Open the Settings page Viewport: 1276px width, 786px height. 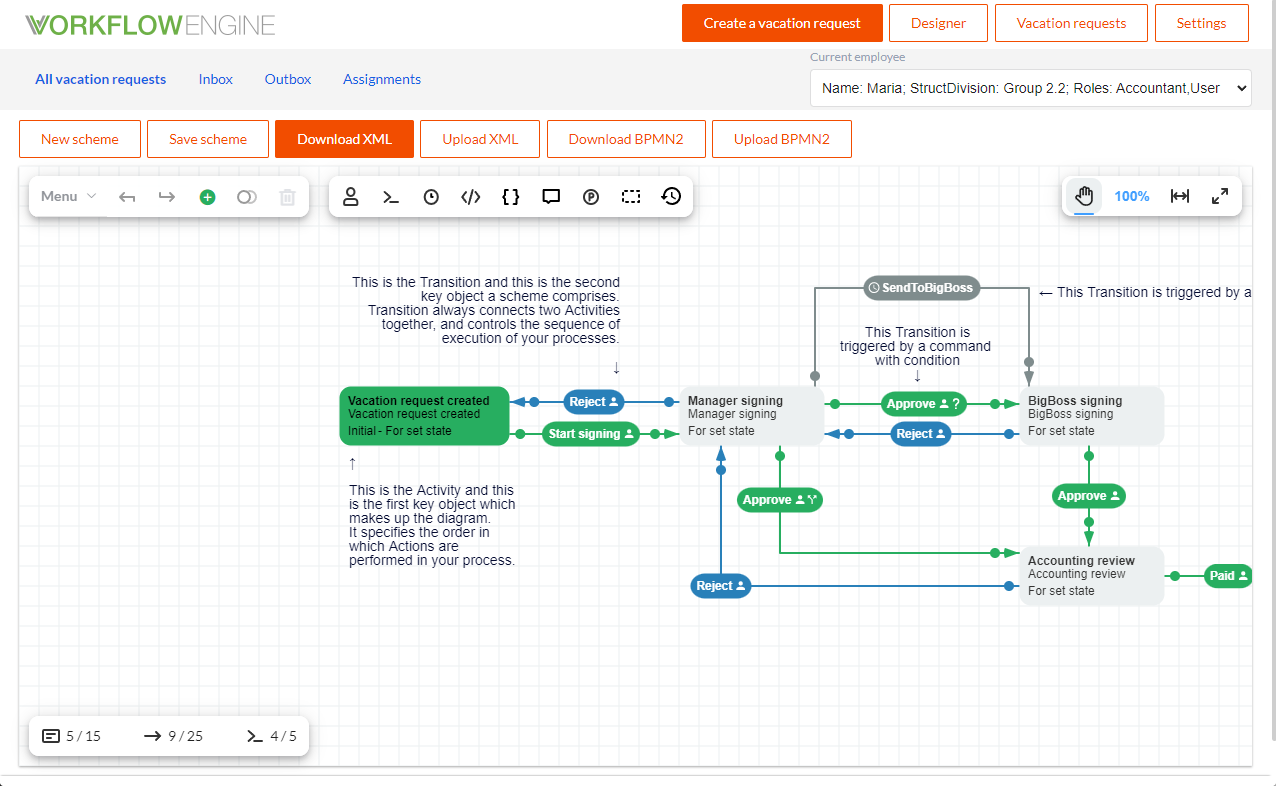pyautogui.click(x=1202, y=23)
